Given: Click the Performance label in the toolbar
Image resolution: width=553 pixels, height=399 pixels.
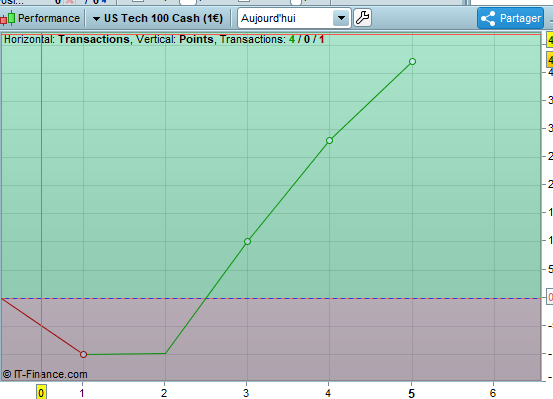Looking at the screenshot, I should tap(49, 18).
